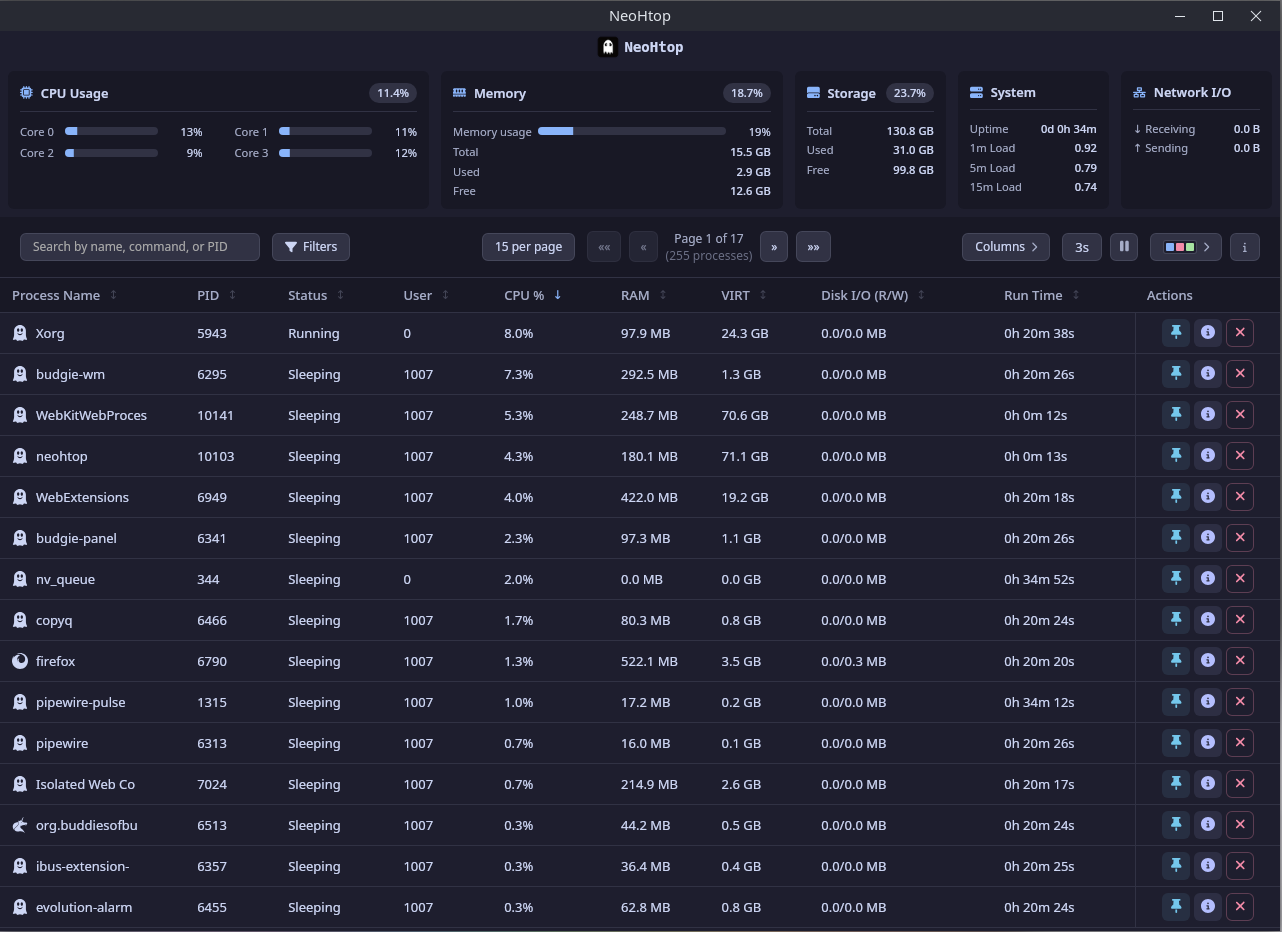Pin the WebExtensions process
Viewport: 1282px width, 932px height.
[x=1176, y=497]
